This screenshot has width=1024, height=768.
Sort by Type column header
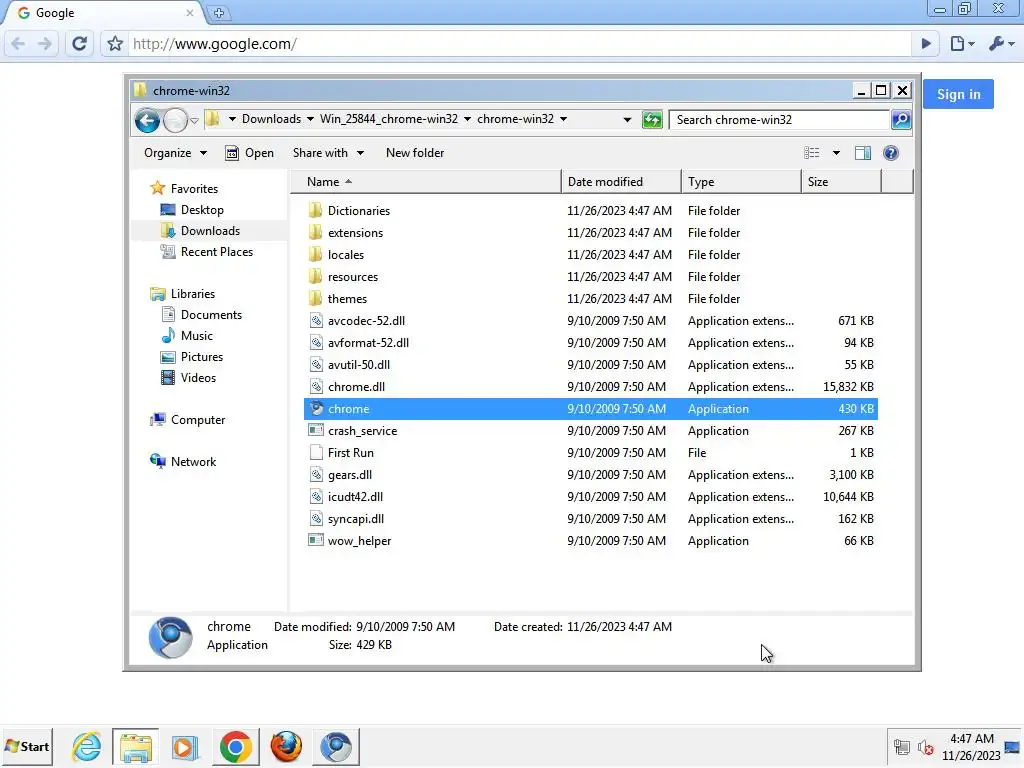741,182
